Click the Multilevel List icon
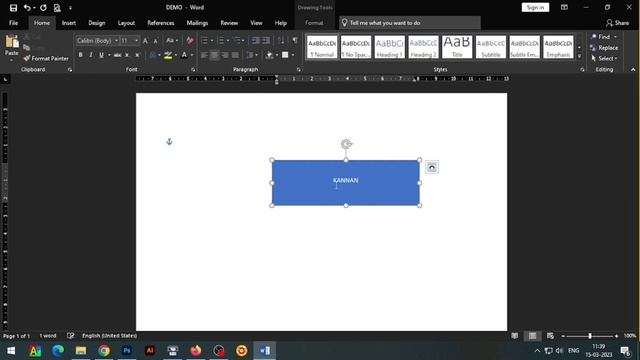The height and width of the screenshot is (360, 640). (236, 40)
